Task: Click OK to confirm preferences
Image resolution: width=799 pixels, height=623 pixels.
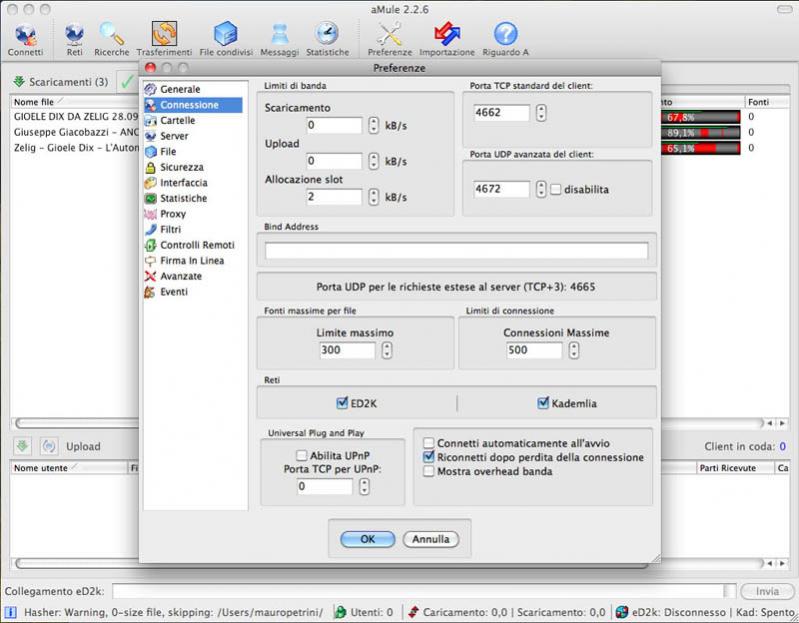Action: coord(367,539)
